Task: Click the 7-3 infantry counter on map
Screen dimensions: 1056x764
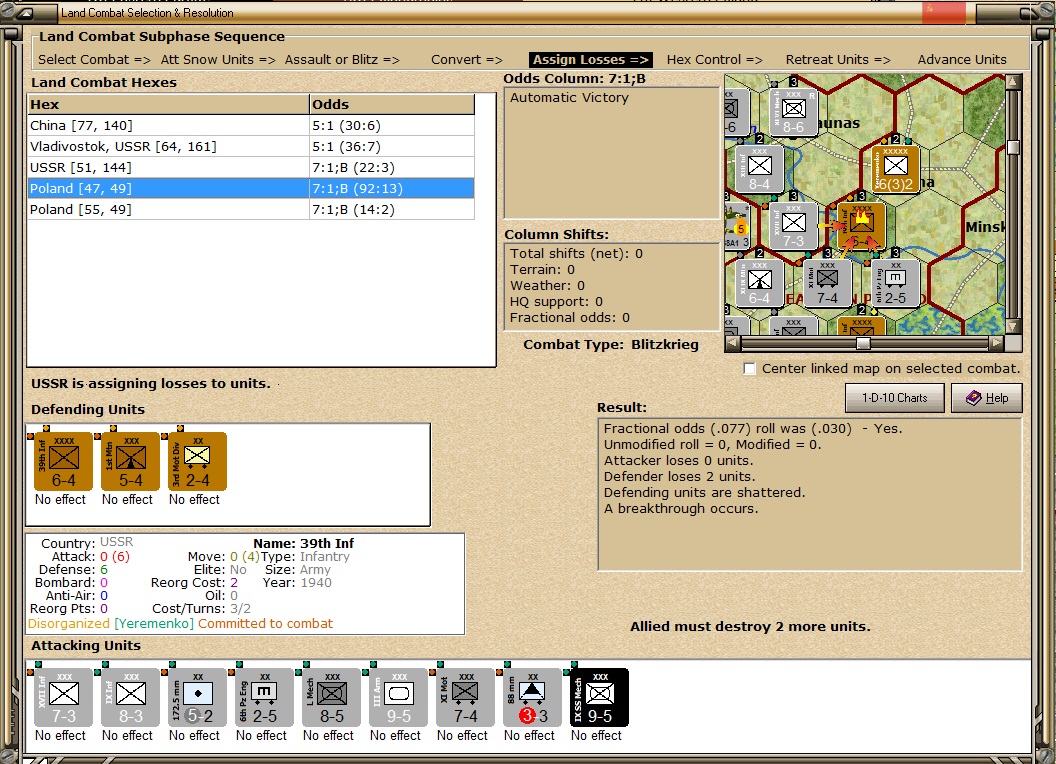Action: pos(793,226)
